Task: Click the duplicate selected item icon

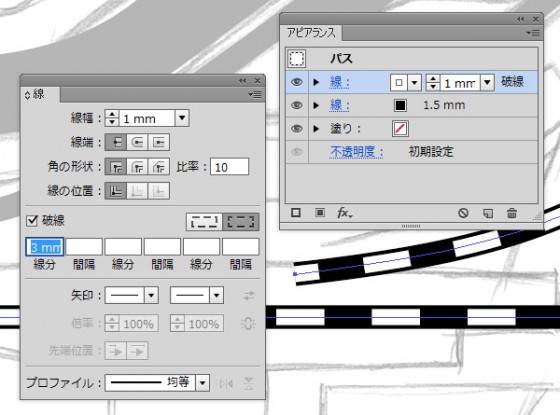Action: (488, 213)
